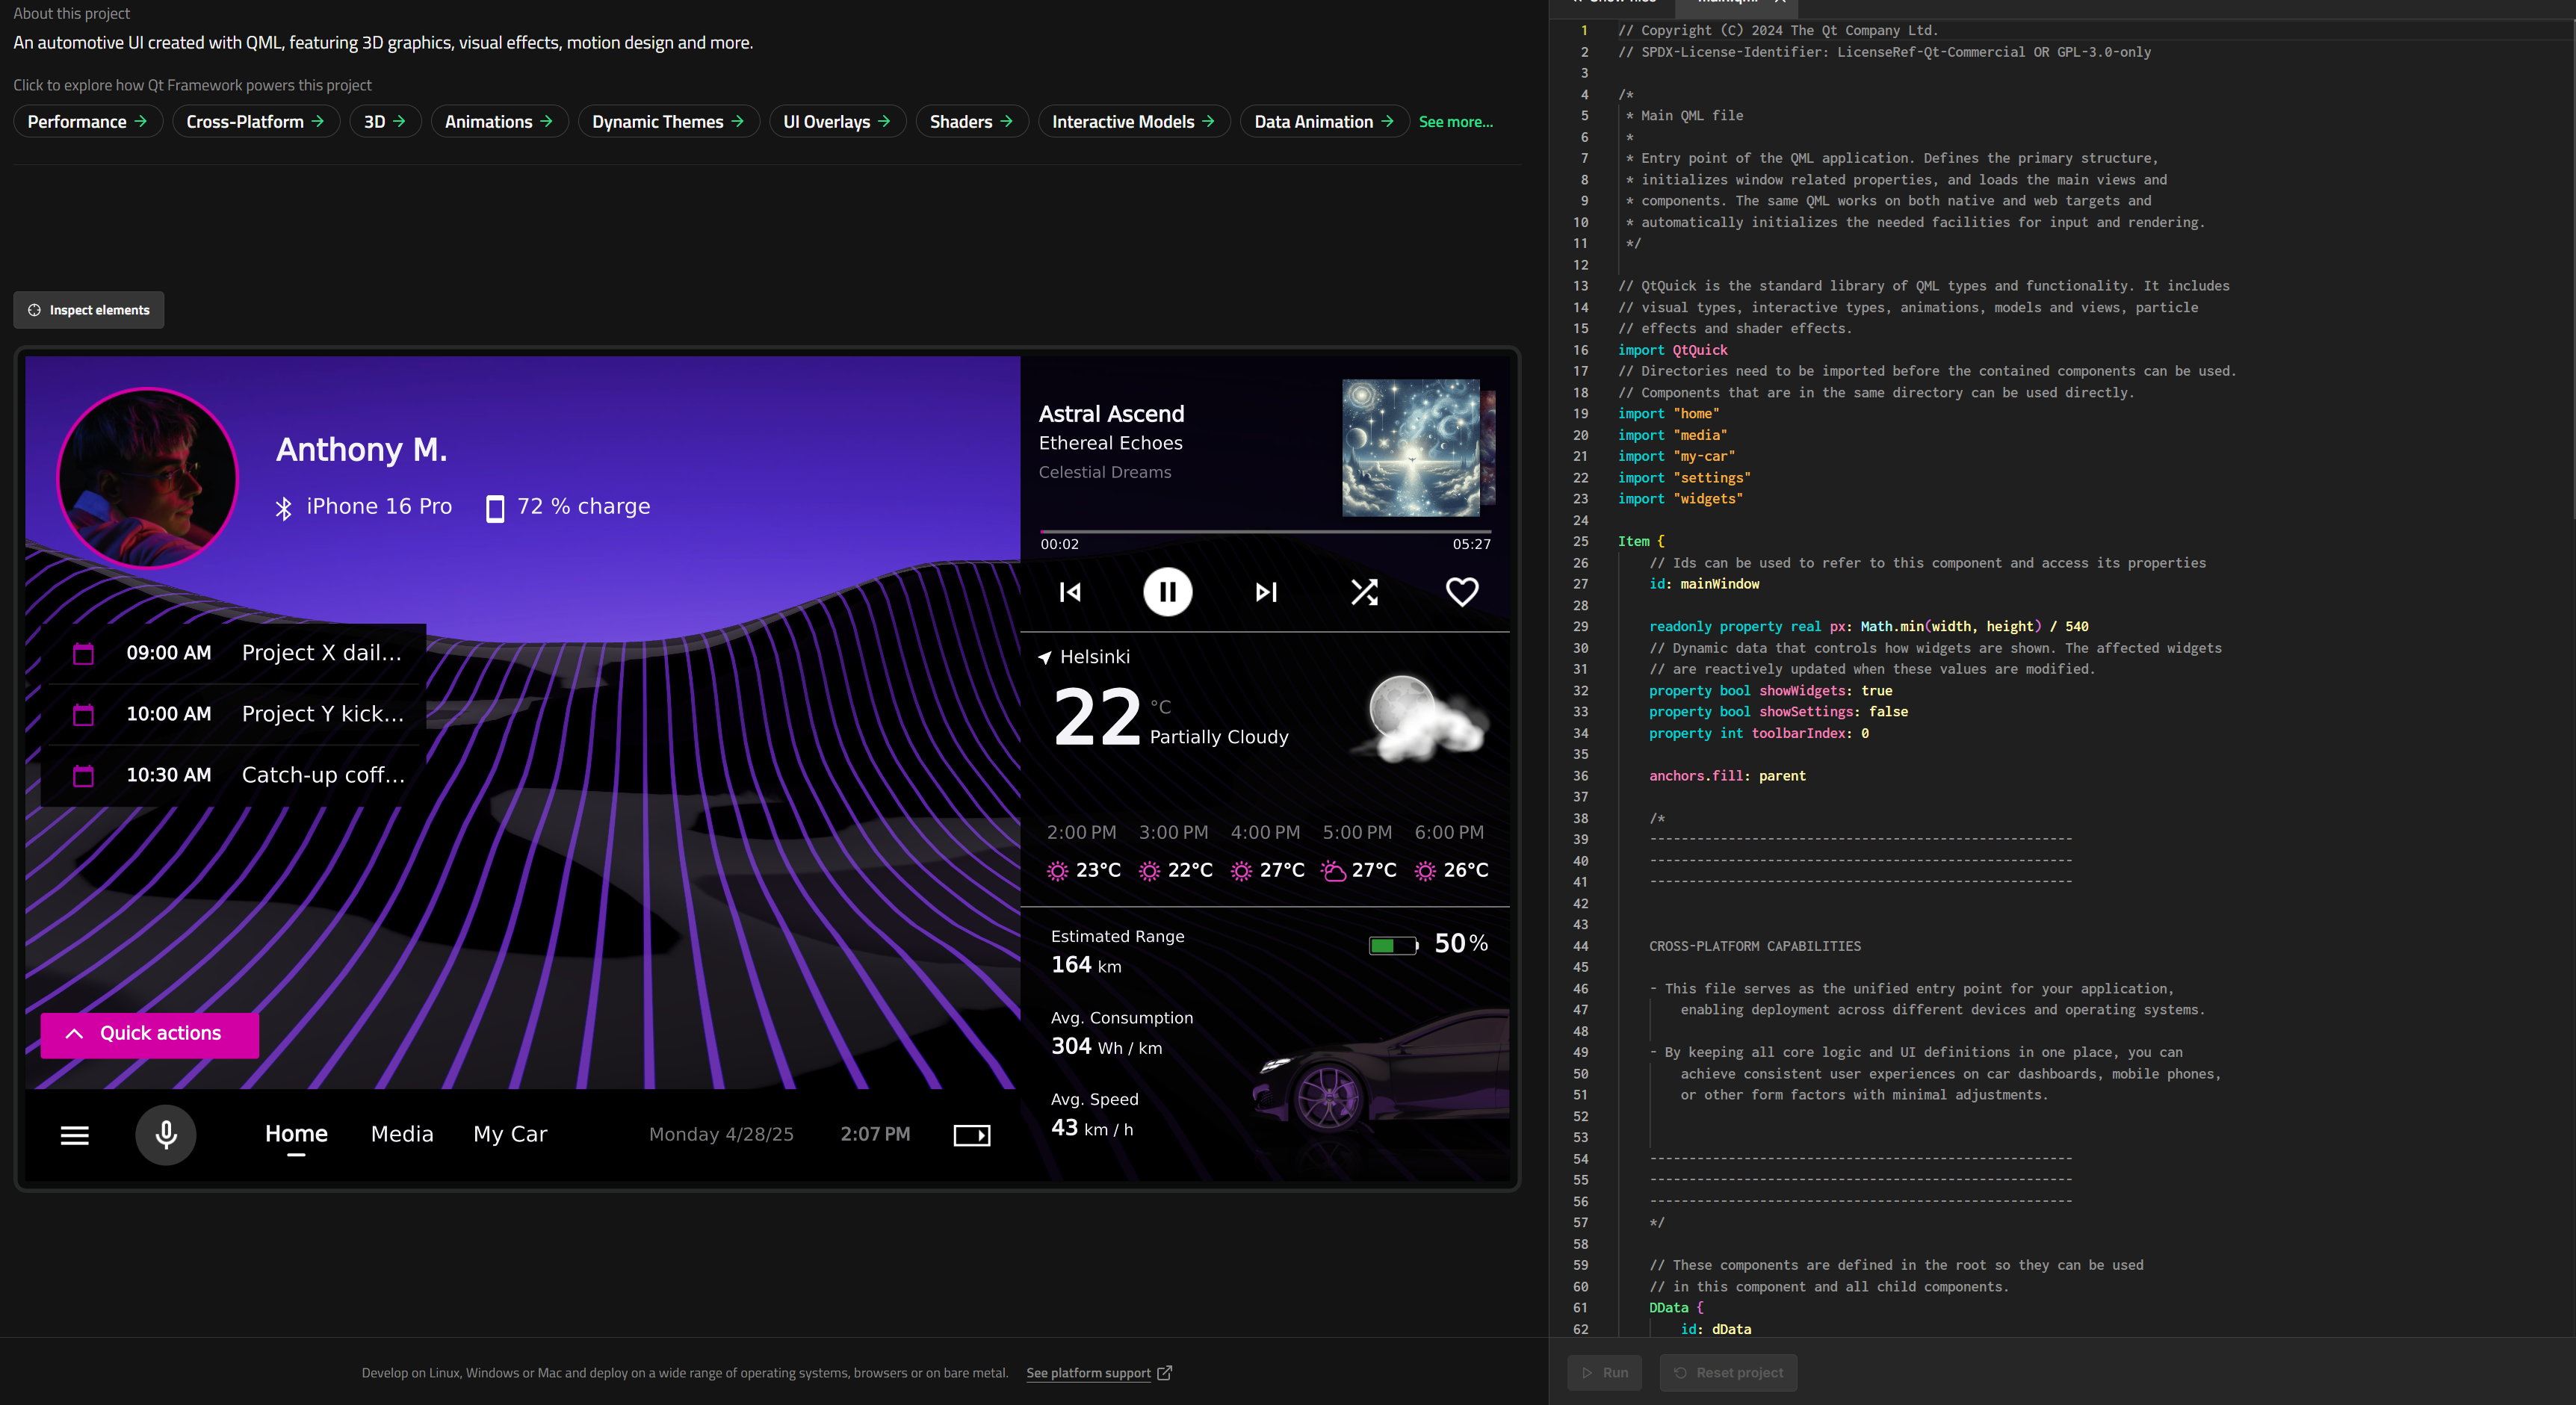Pause the currently playing track
Image resolution: width=2576 pixels, height=1405 pixels.
(1167, 592)
